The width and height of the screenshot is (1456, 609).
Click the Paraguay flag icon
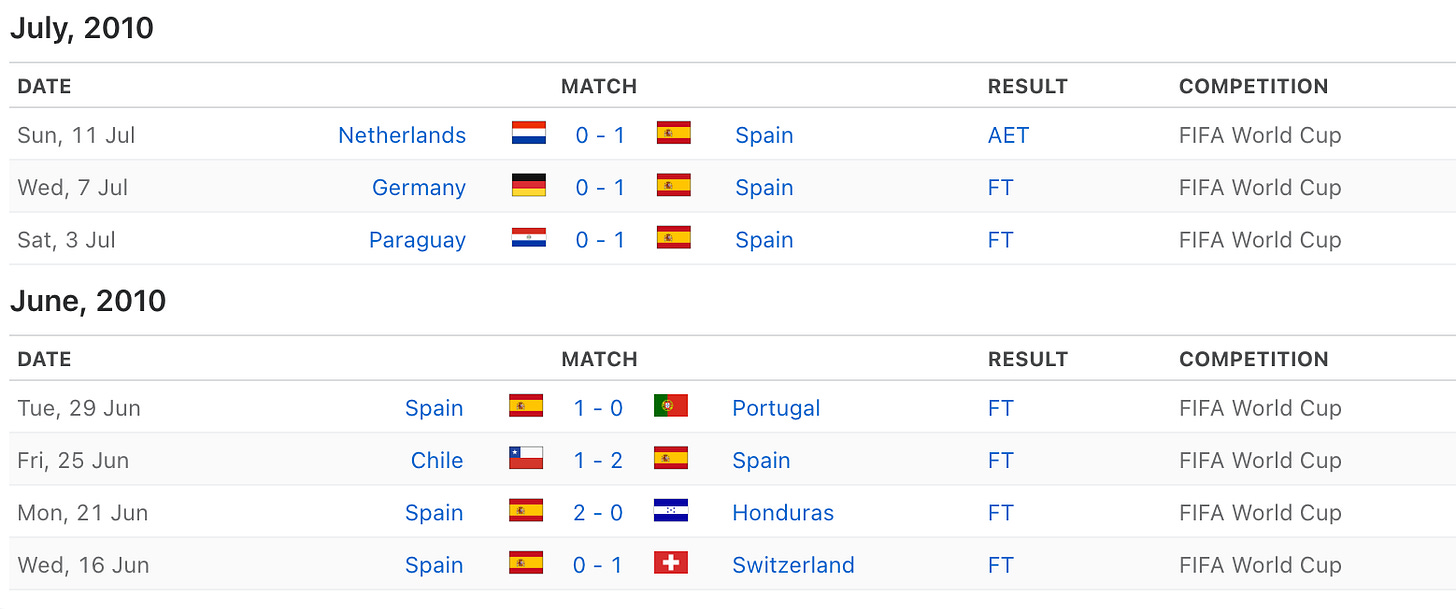tap(529, 239)
